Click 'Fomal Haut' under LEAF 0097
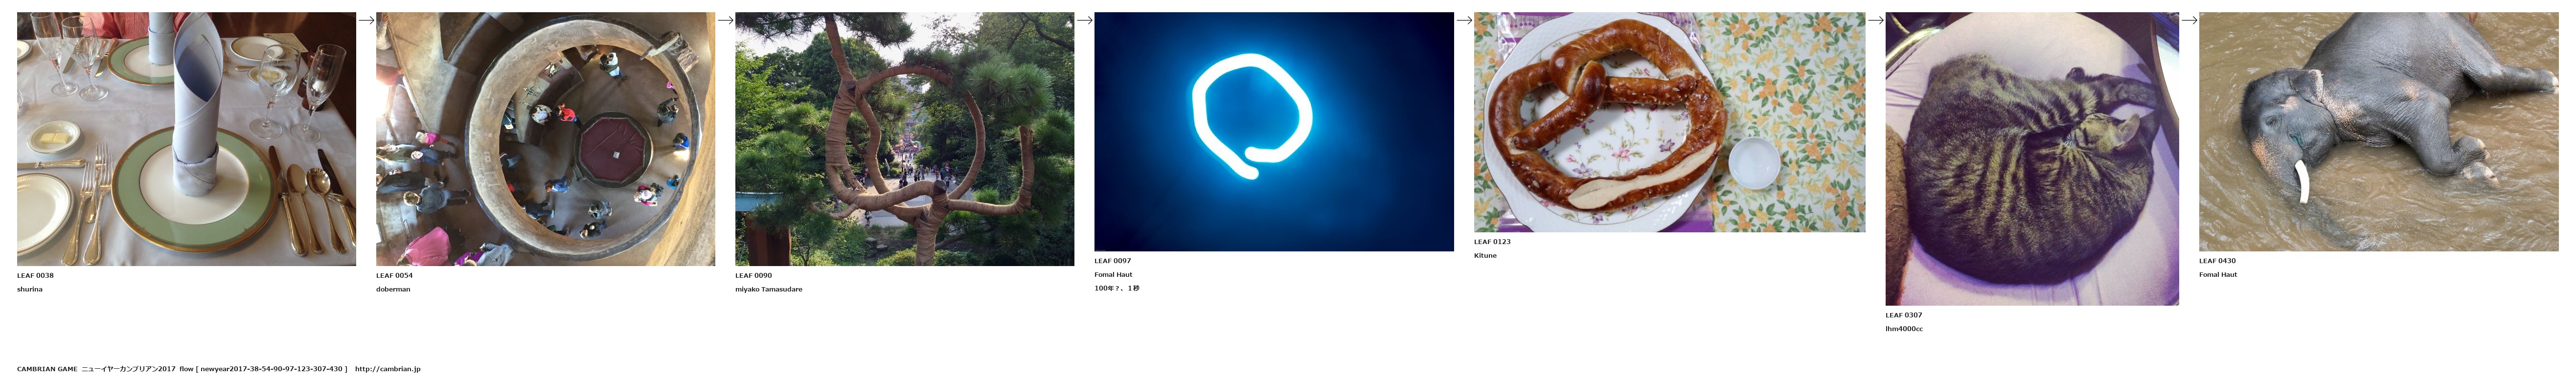 tap(1113, 274)
